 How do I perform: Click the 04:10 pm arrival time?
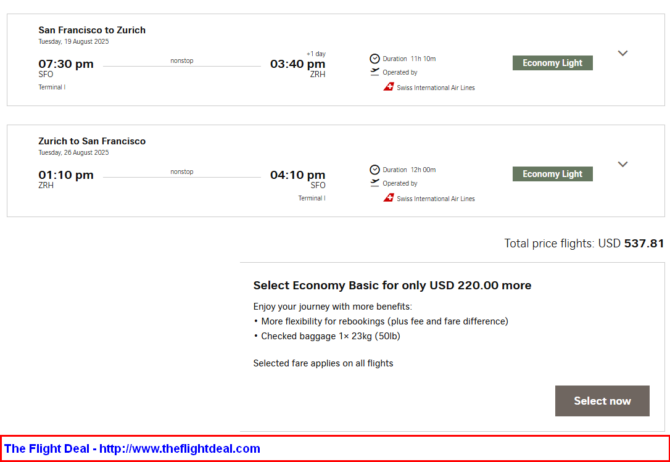[297, 175]
